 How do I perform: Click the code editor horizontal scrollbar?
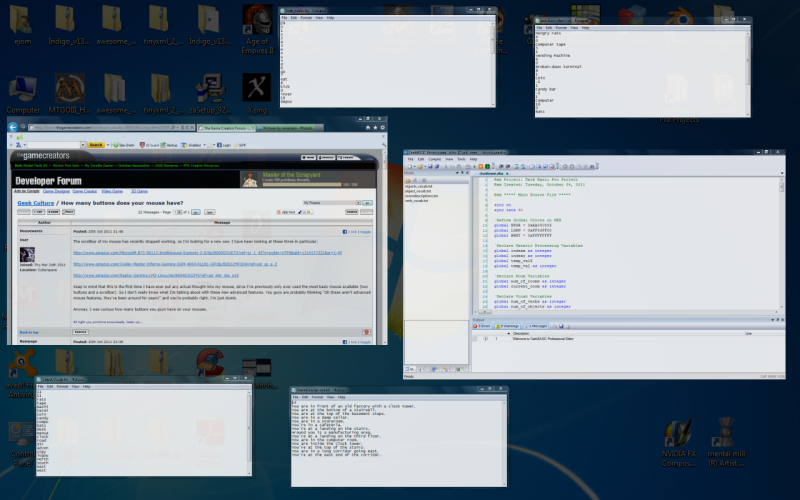pos(627,312)
